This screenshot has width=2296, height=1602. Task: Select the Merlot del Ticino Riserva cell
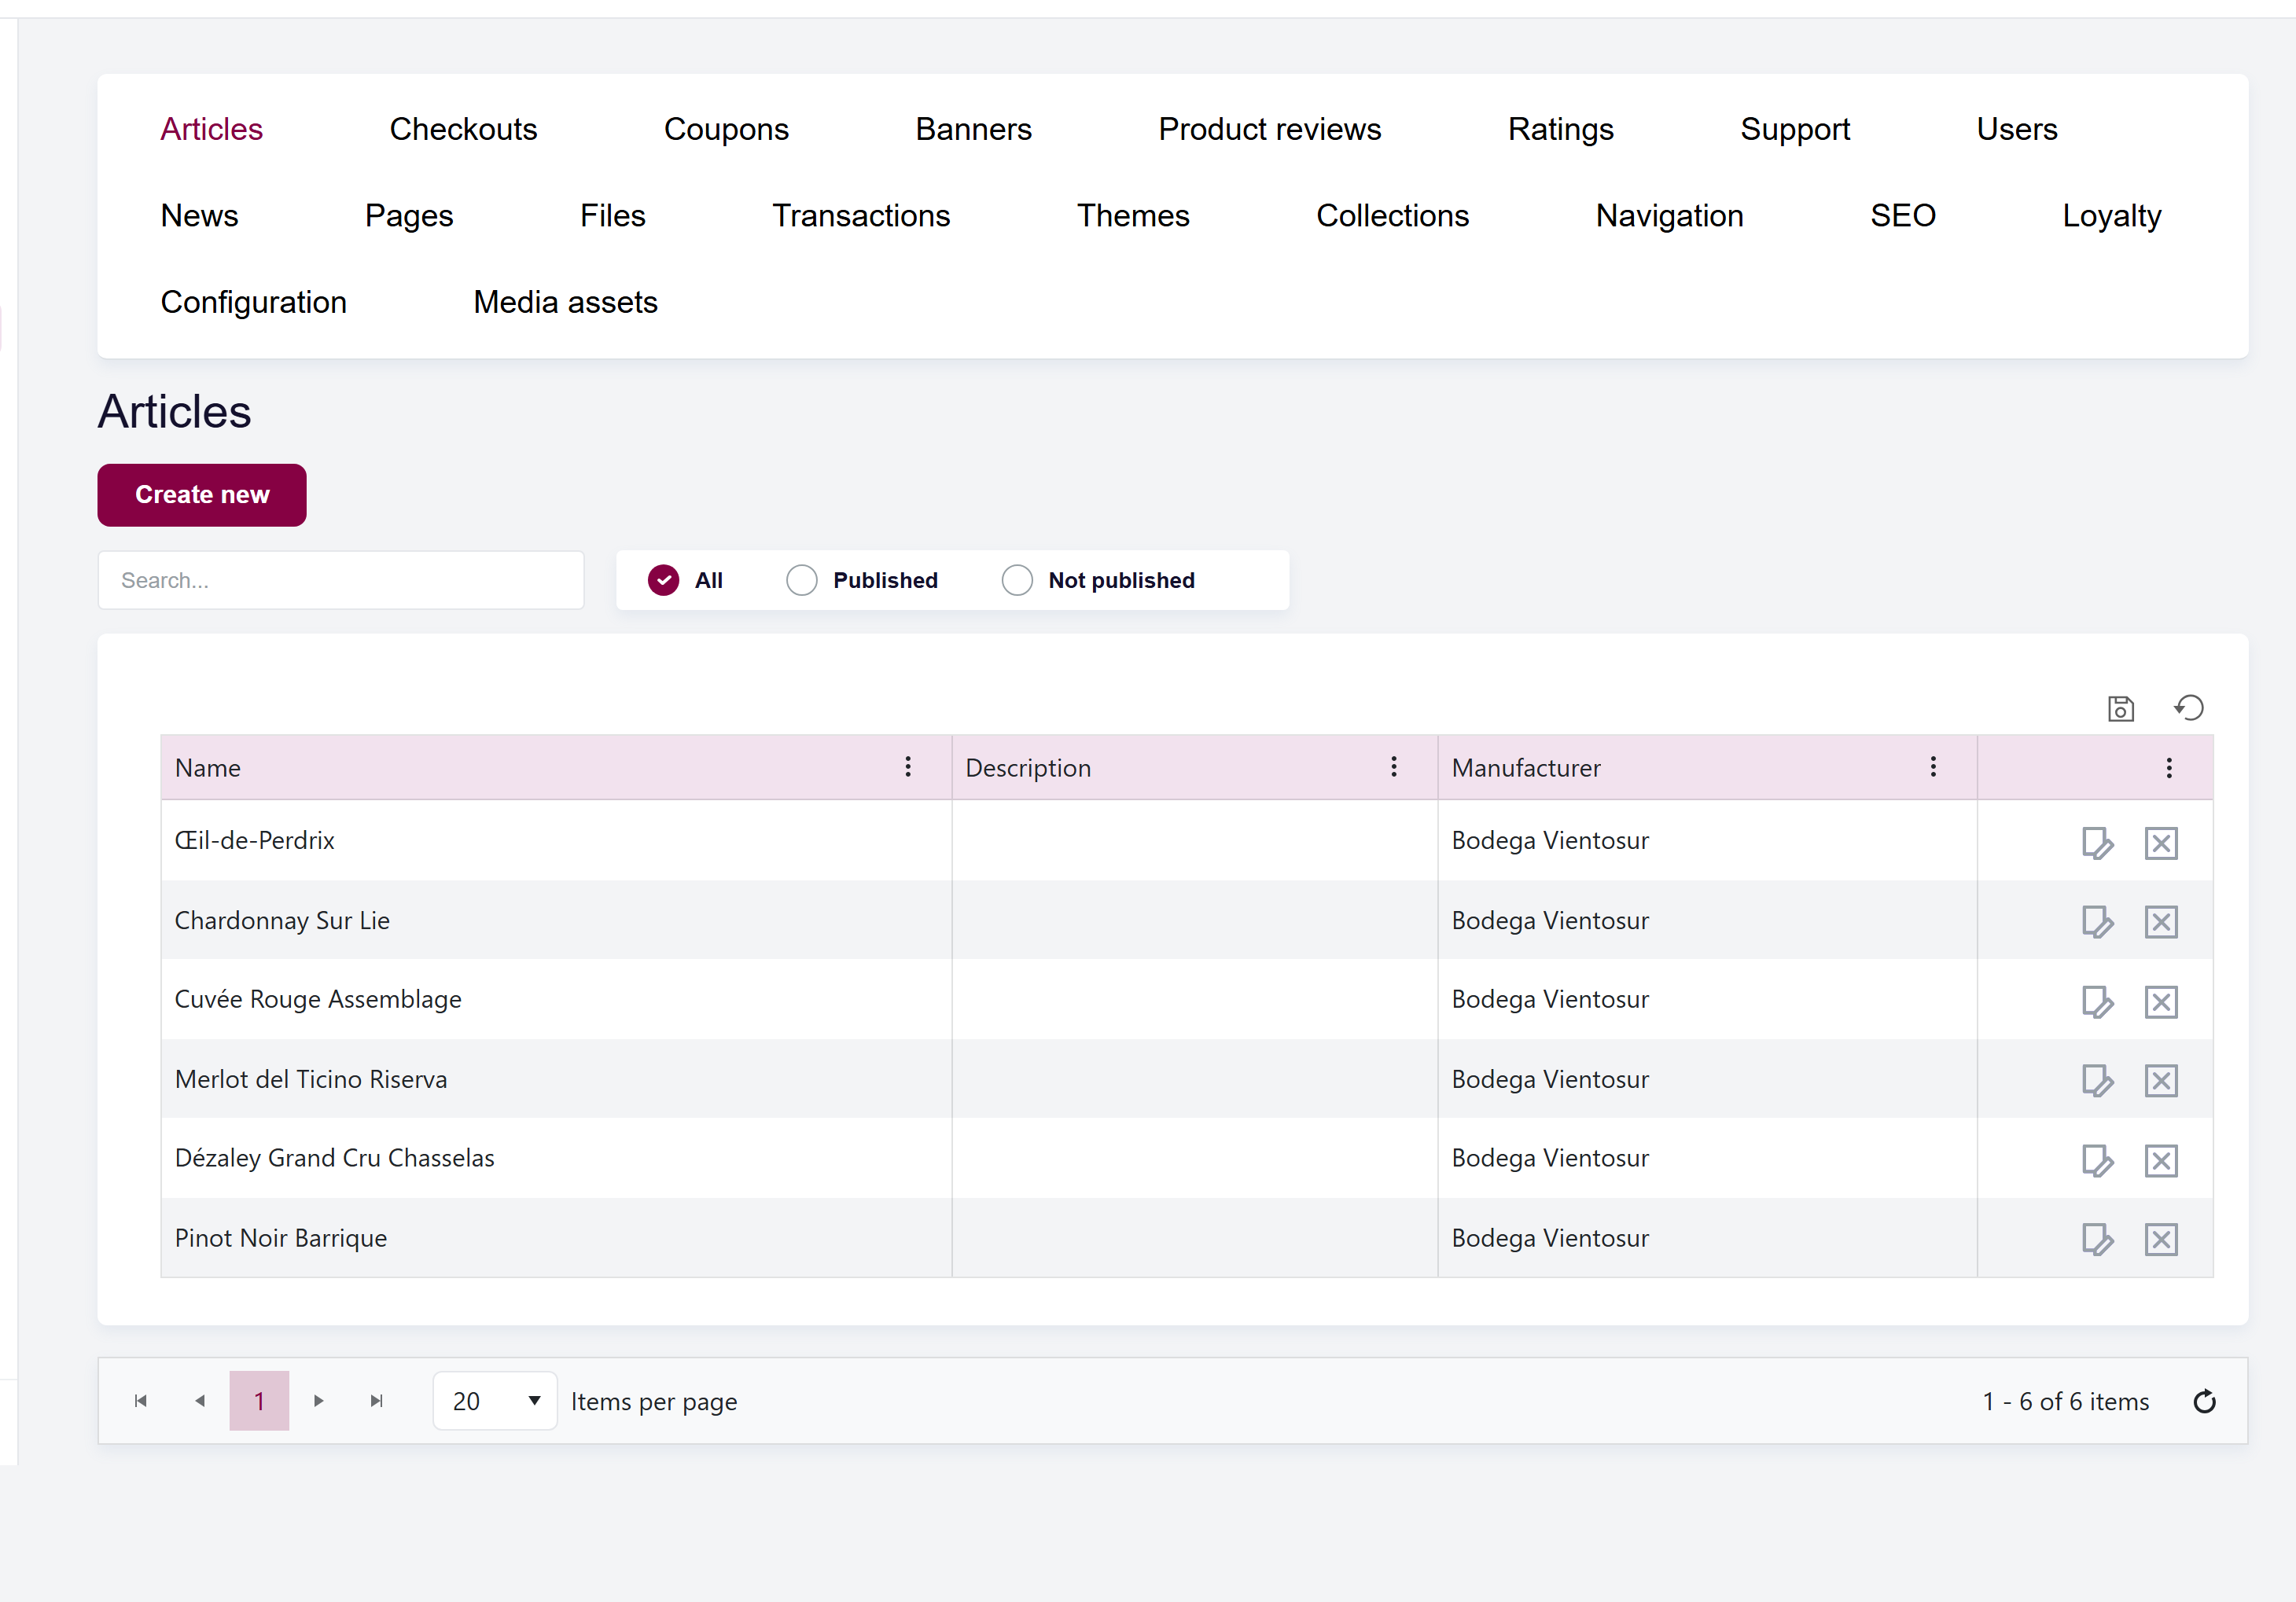click(556, 1079)
